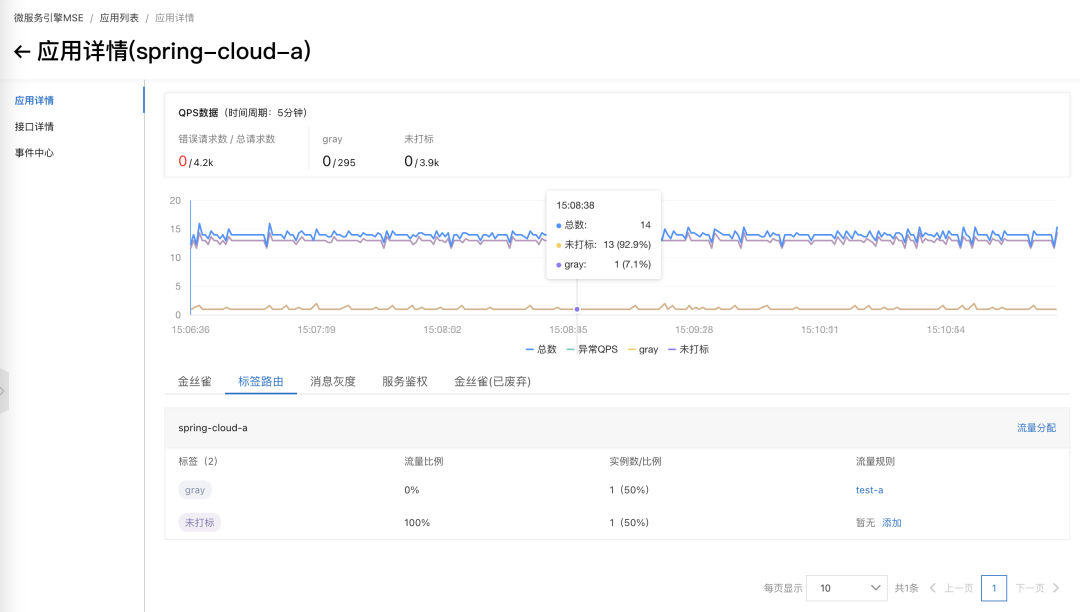Click the back arrow beside 应用详情 title
Screen dimensions: 1080x612
click(x=22, y=52)
